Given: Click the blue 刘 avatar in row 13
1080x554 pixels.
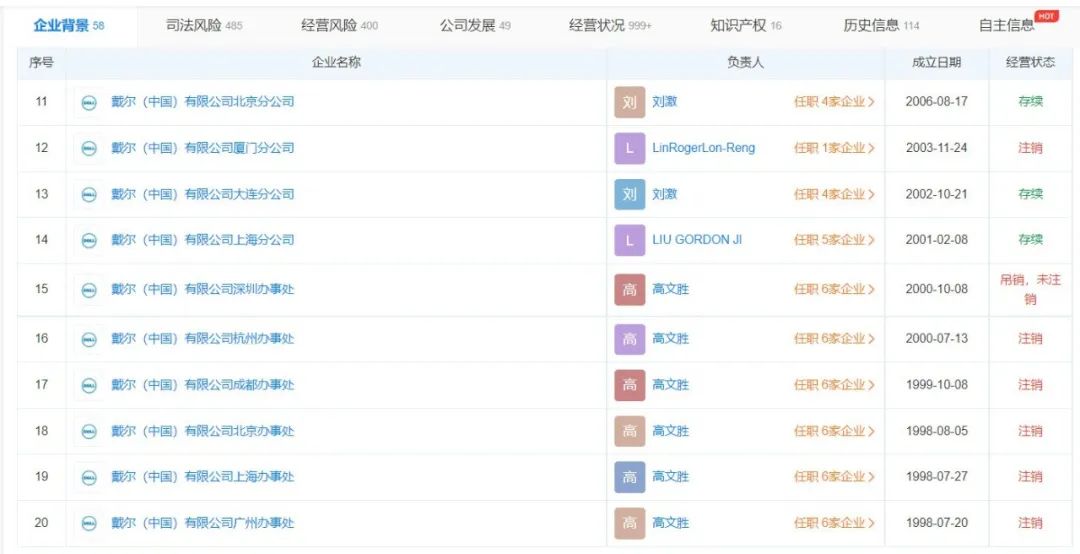Looking at the screenshot, I should [630, 194].
